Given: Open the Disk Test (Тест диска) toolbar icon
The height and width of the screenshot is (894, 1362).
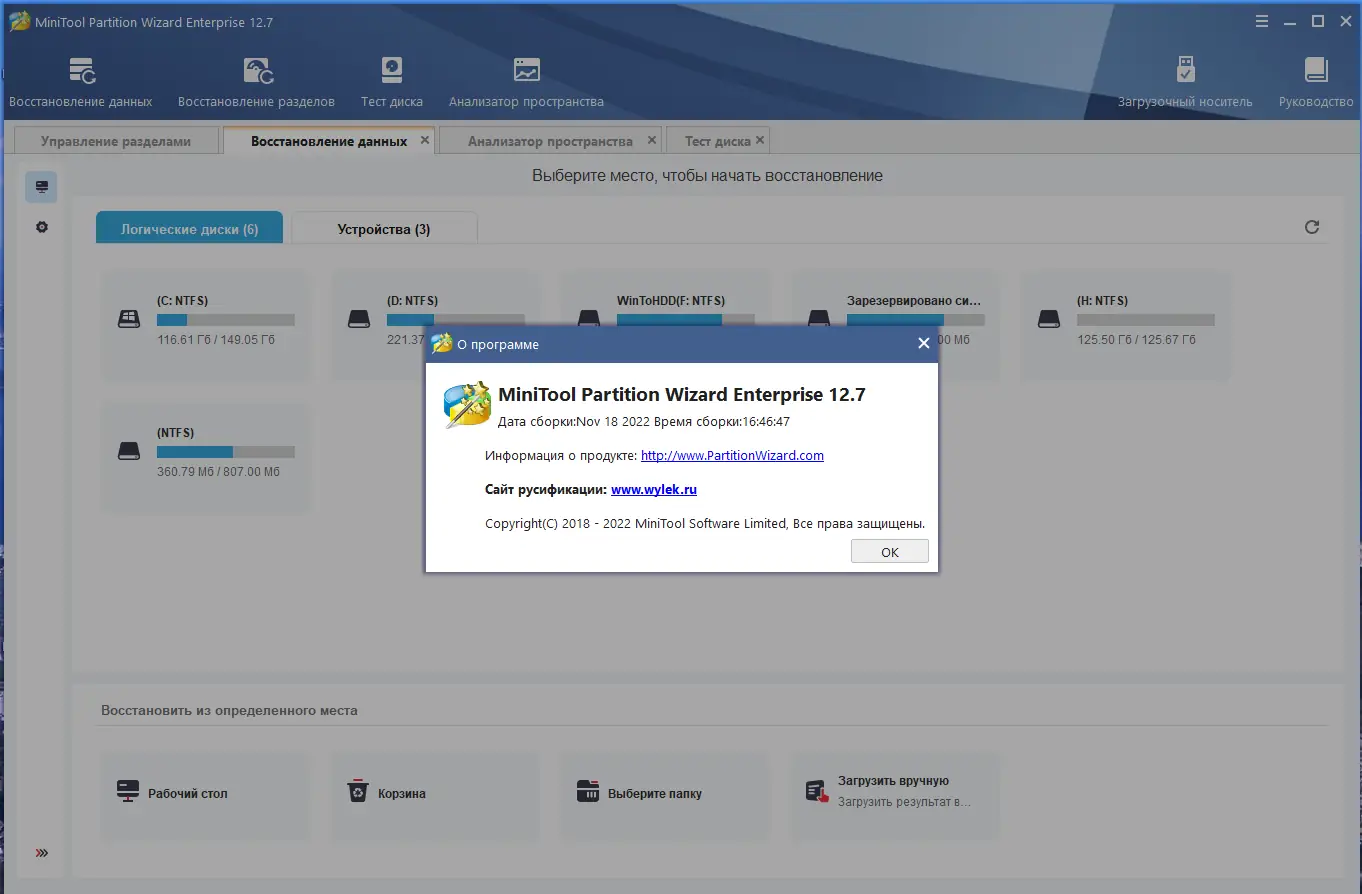Looking at the screenshot, I should coord(392,70).
